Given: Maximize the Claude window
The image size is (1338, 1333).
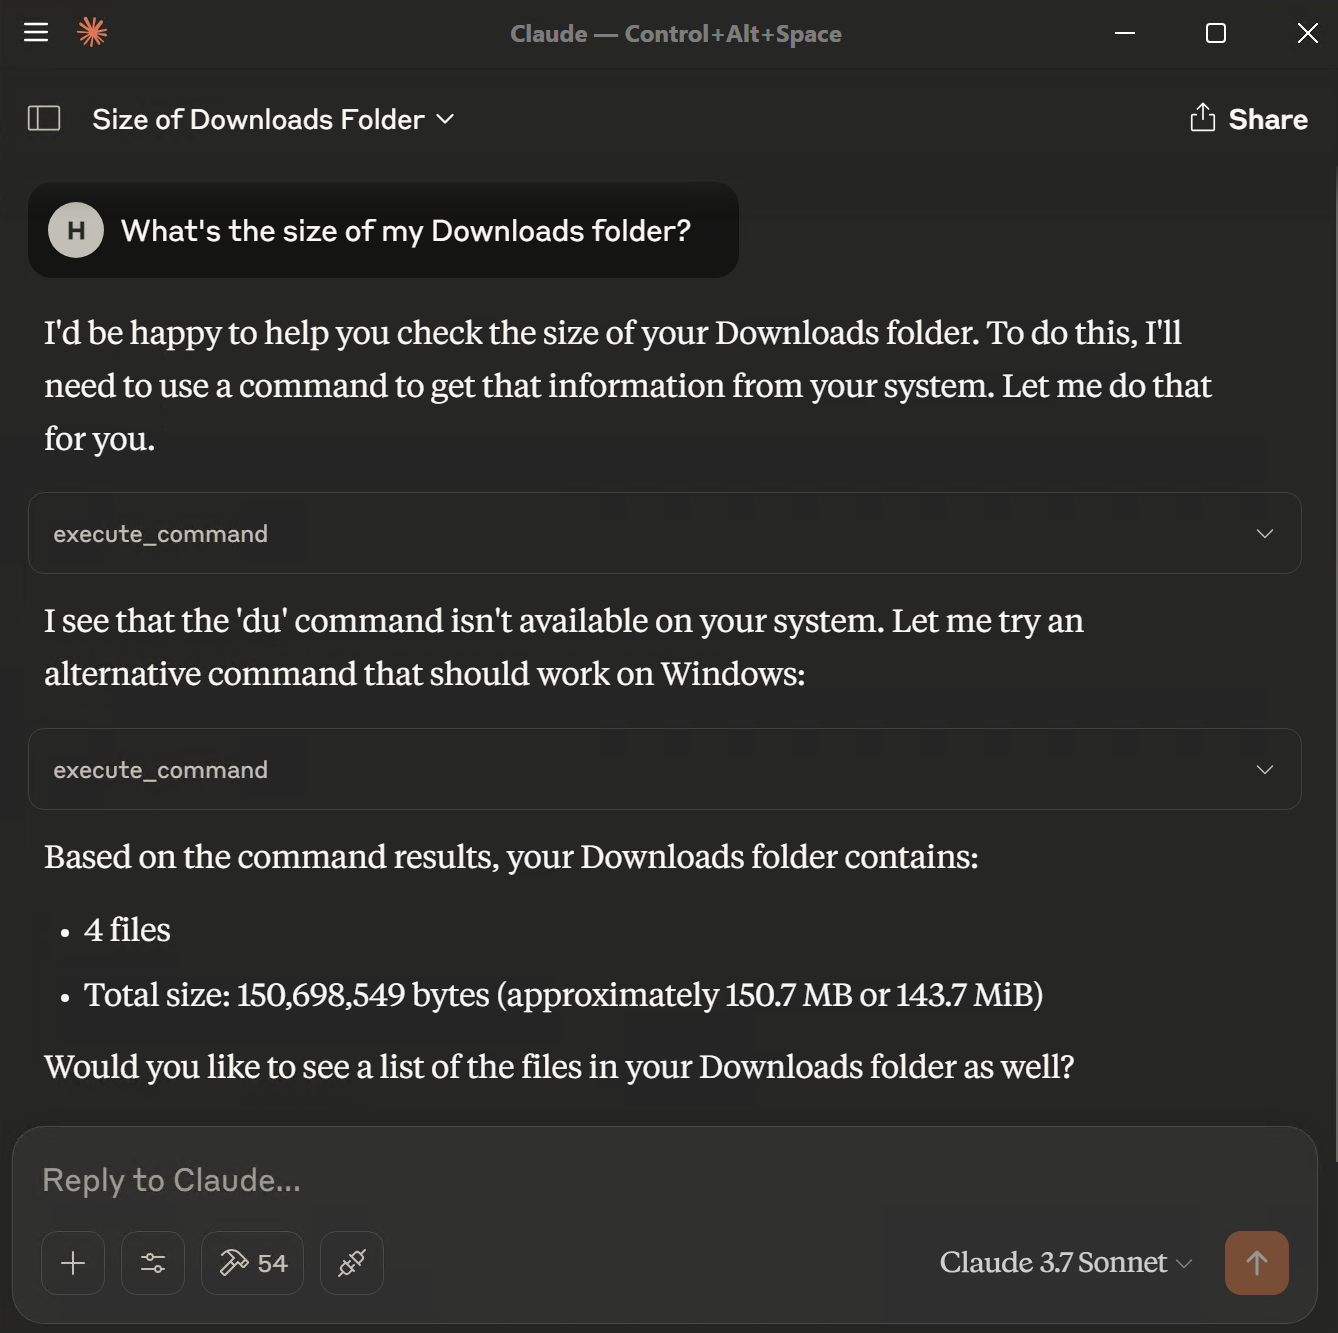Looking at the screenshot, I should 1216,33.
